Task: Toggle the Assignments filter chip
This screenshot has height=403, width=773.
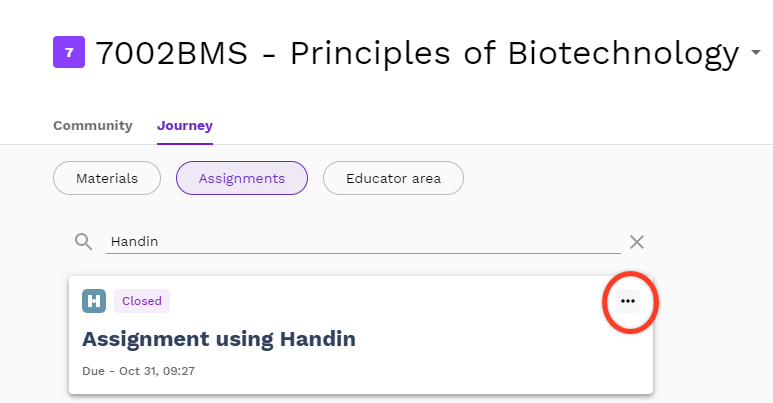Action: pyautogui.click(x=242, y=178)
